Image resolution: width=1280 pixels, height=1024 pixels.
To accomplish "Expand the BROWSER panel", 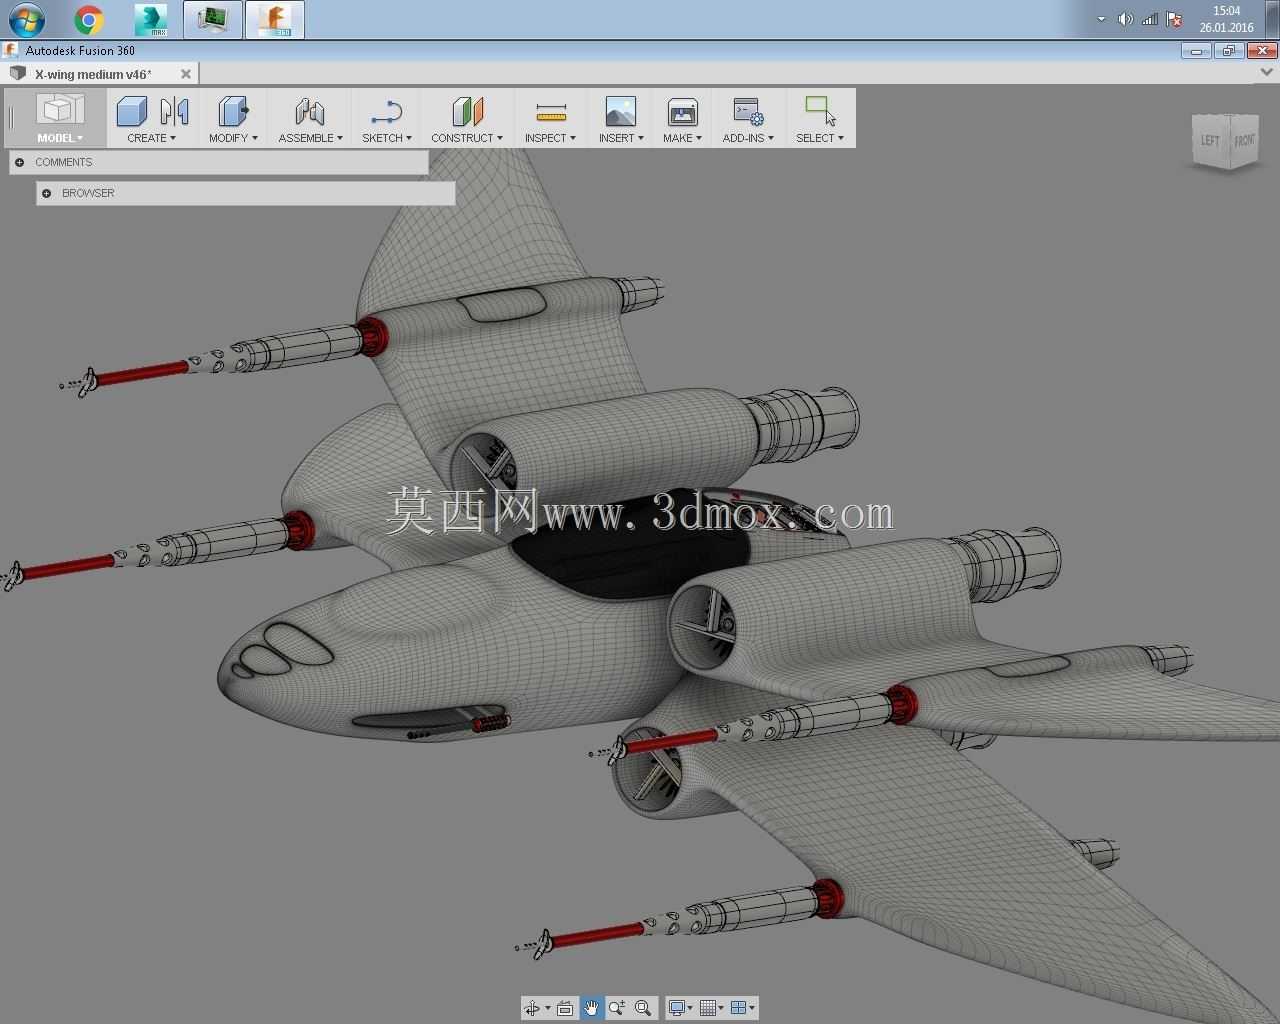I will coord(46,193).
